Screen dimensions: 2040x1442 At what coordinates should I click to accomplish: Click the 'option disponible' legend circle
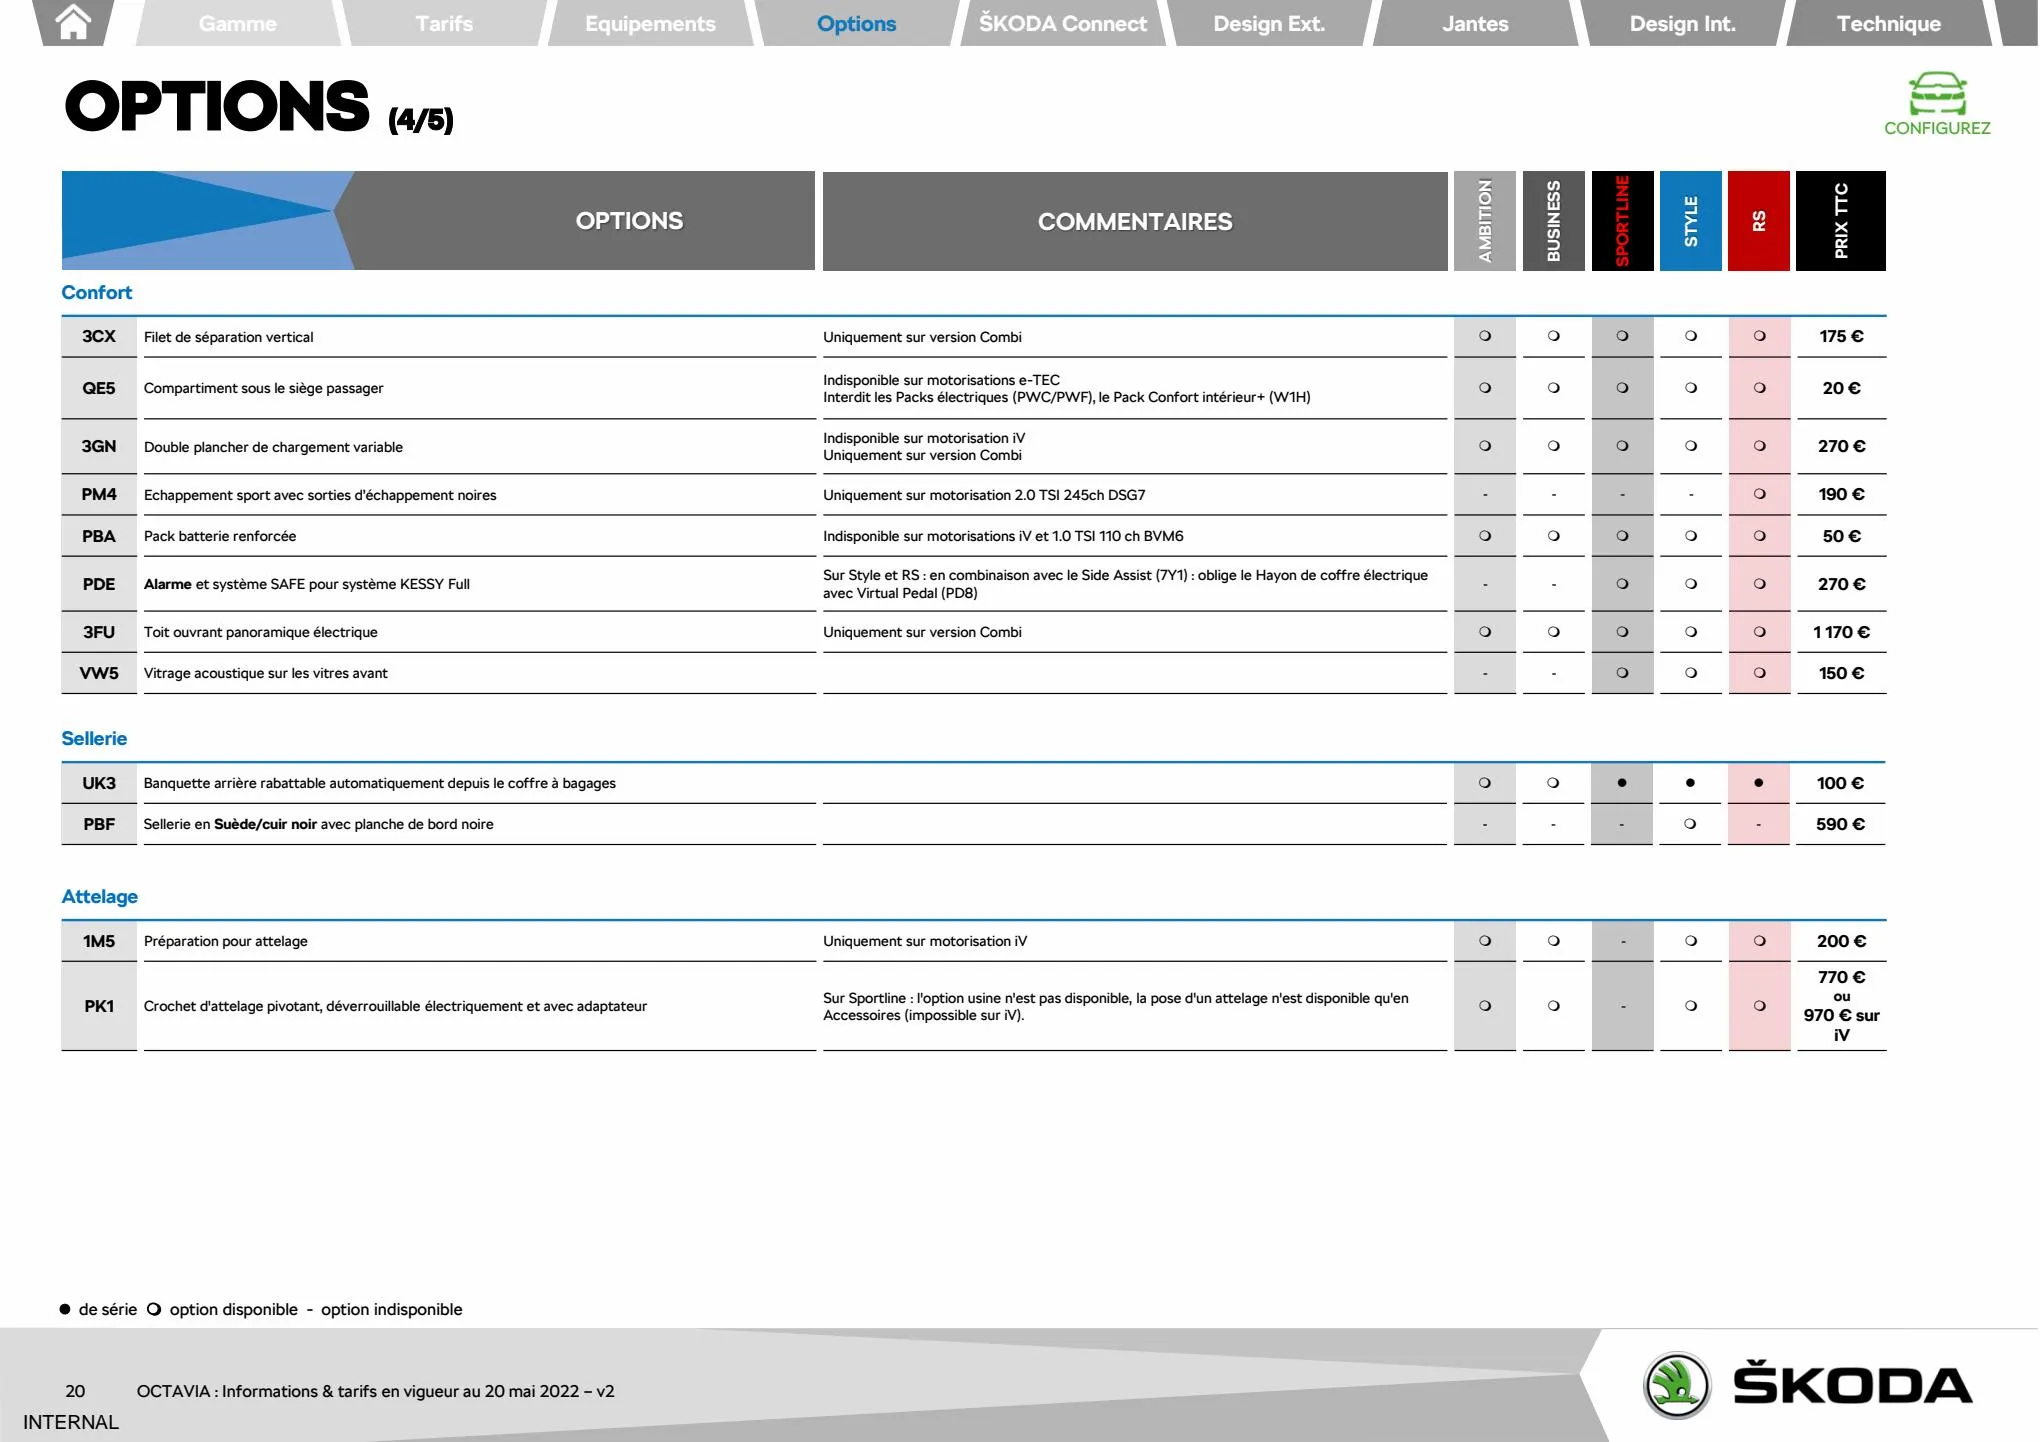[x=154, y=1309]
